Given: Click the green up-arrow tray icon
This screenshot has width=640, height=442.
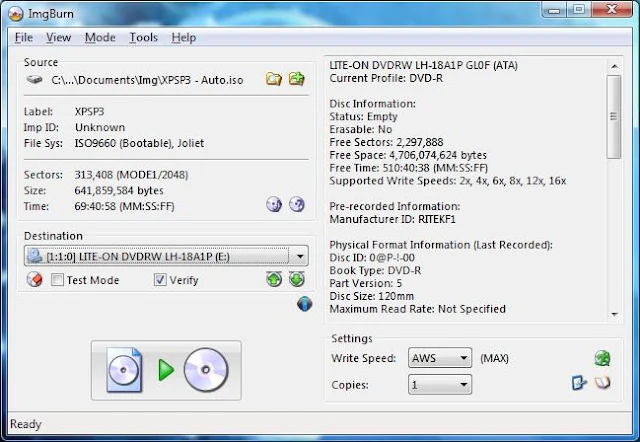Looking at the screenshot, I should tap(274, 280).
